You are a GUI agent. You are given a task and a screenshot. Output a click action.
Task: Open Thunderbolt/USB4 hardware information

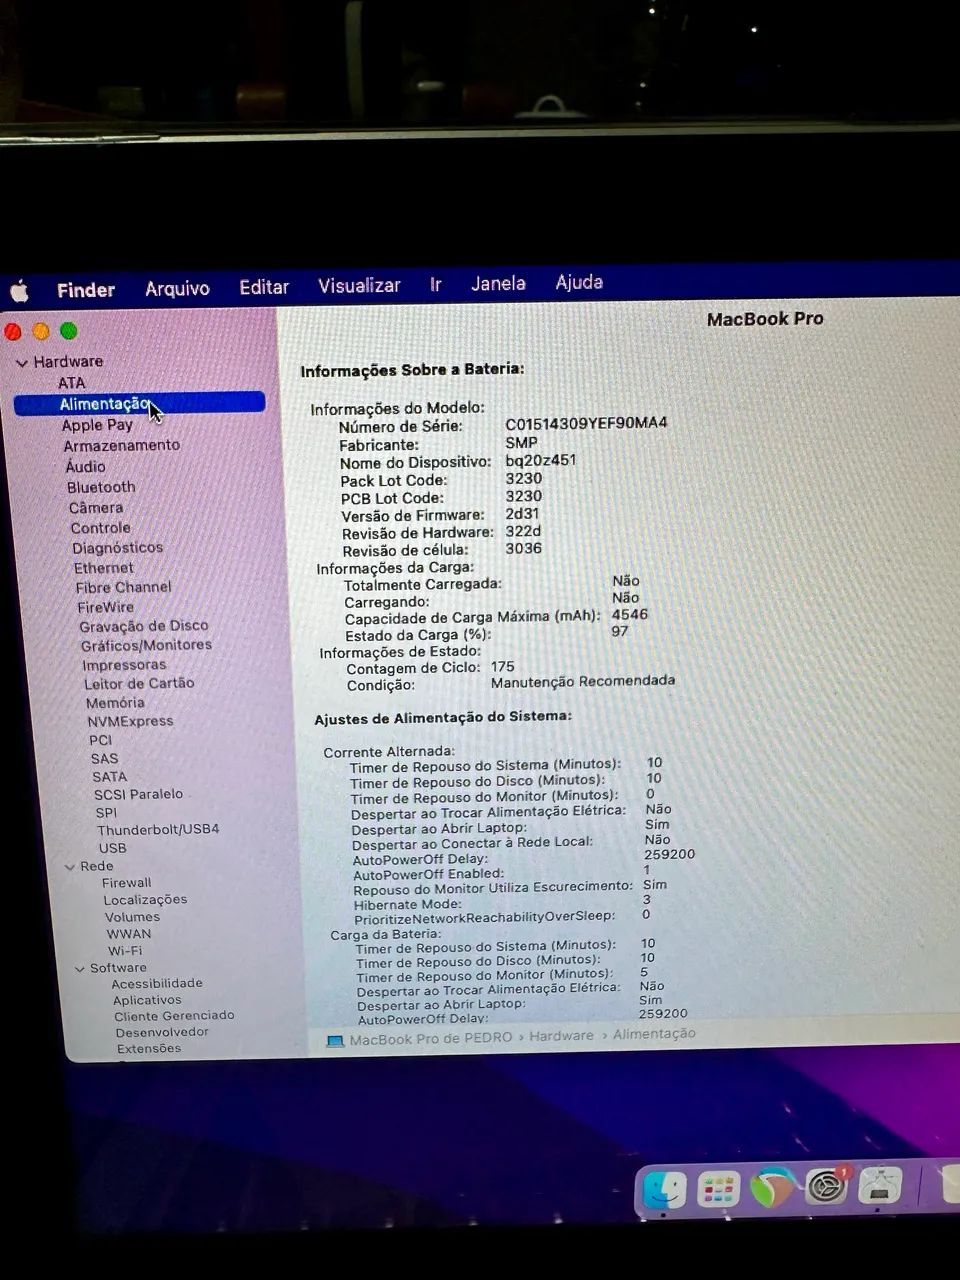coord(158,829)
